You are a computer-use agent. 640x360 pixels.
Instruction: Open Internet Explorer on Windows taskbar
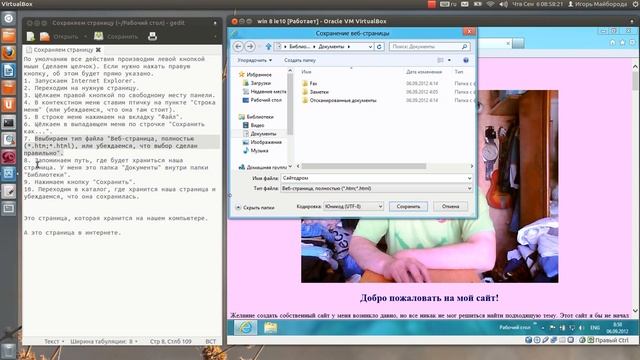(x=245, y=327)
